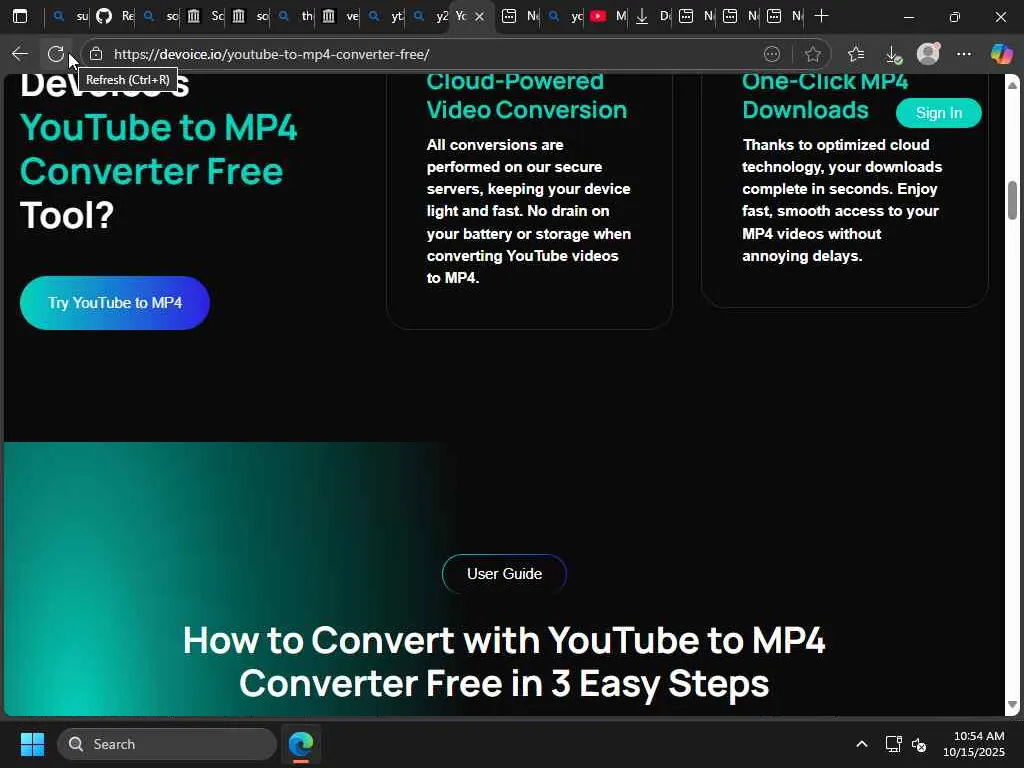Open the Downloads toolbar icon

pyautogui.click(x=893, y=54)
